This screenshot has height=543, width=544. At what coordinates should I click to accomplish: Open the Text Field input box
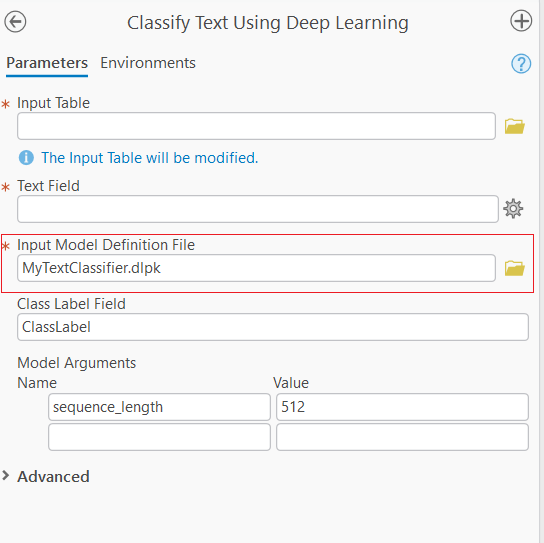258,209
